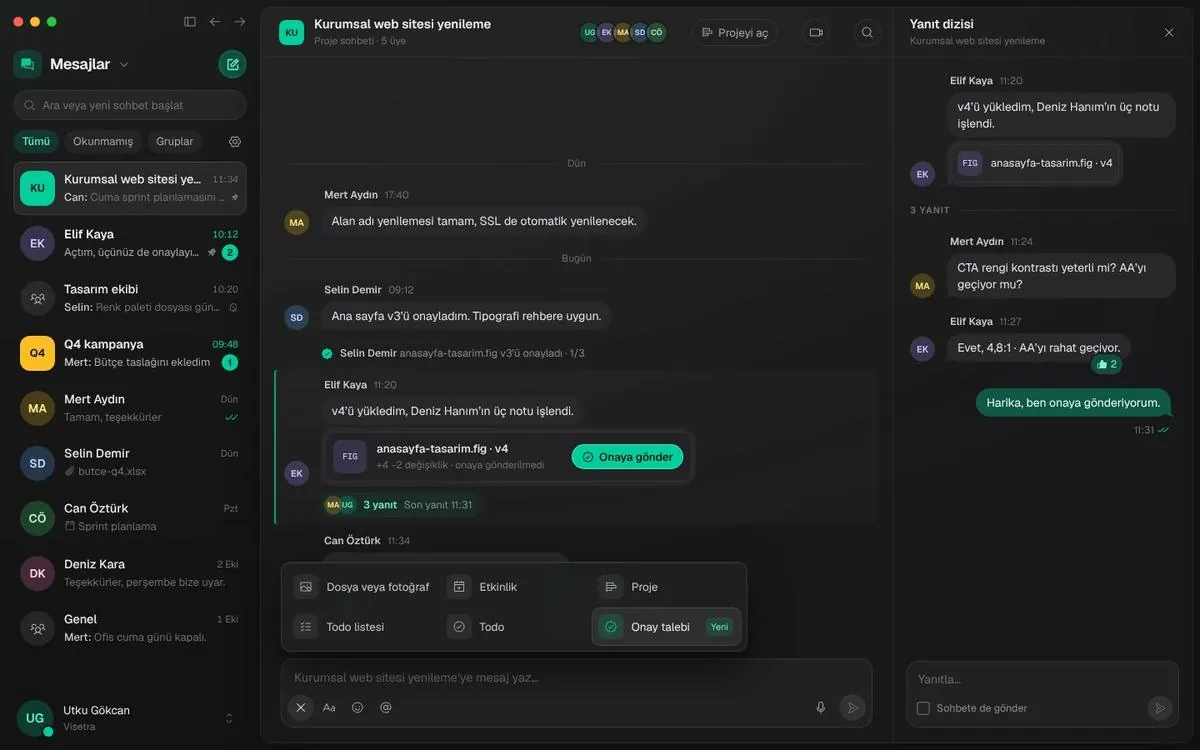The height and width of the screenshot is (750, 1200).
Task: Go forward with the right arrow
Action: tap(240, 21)
